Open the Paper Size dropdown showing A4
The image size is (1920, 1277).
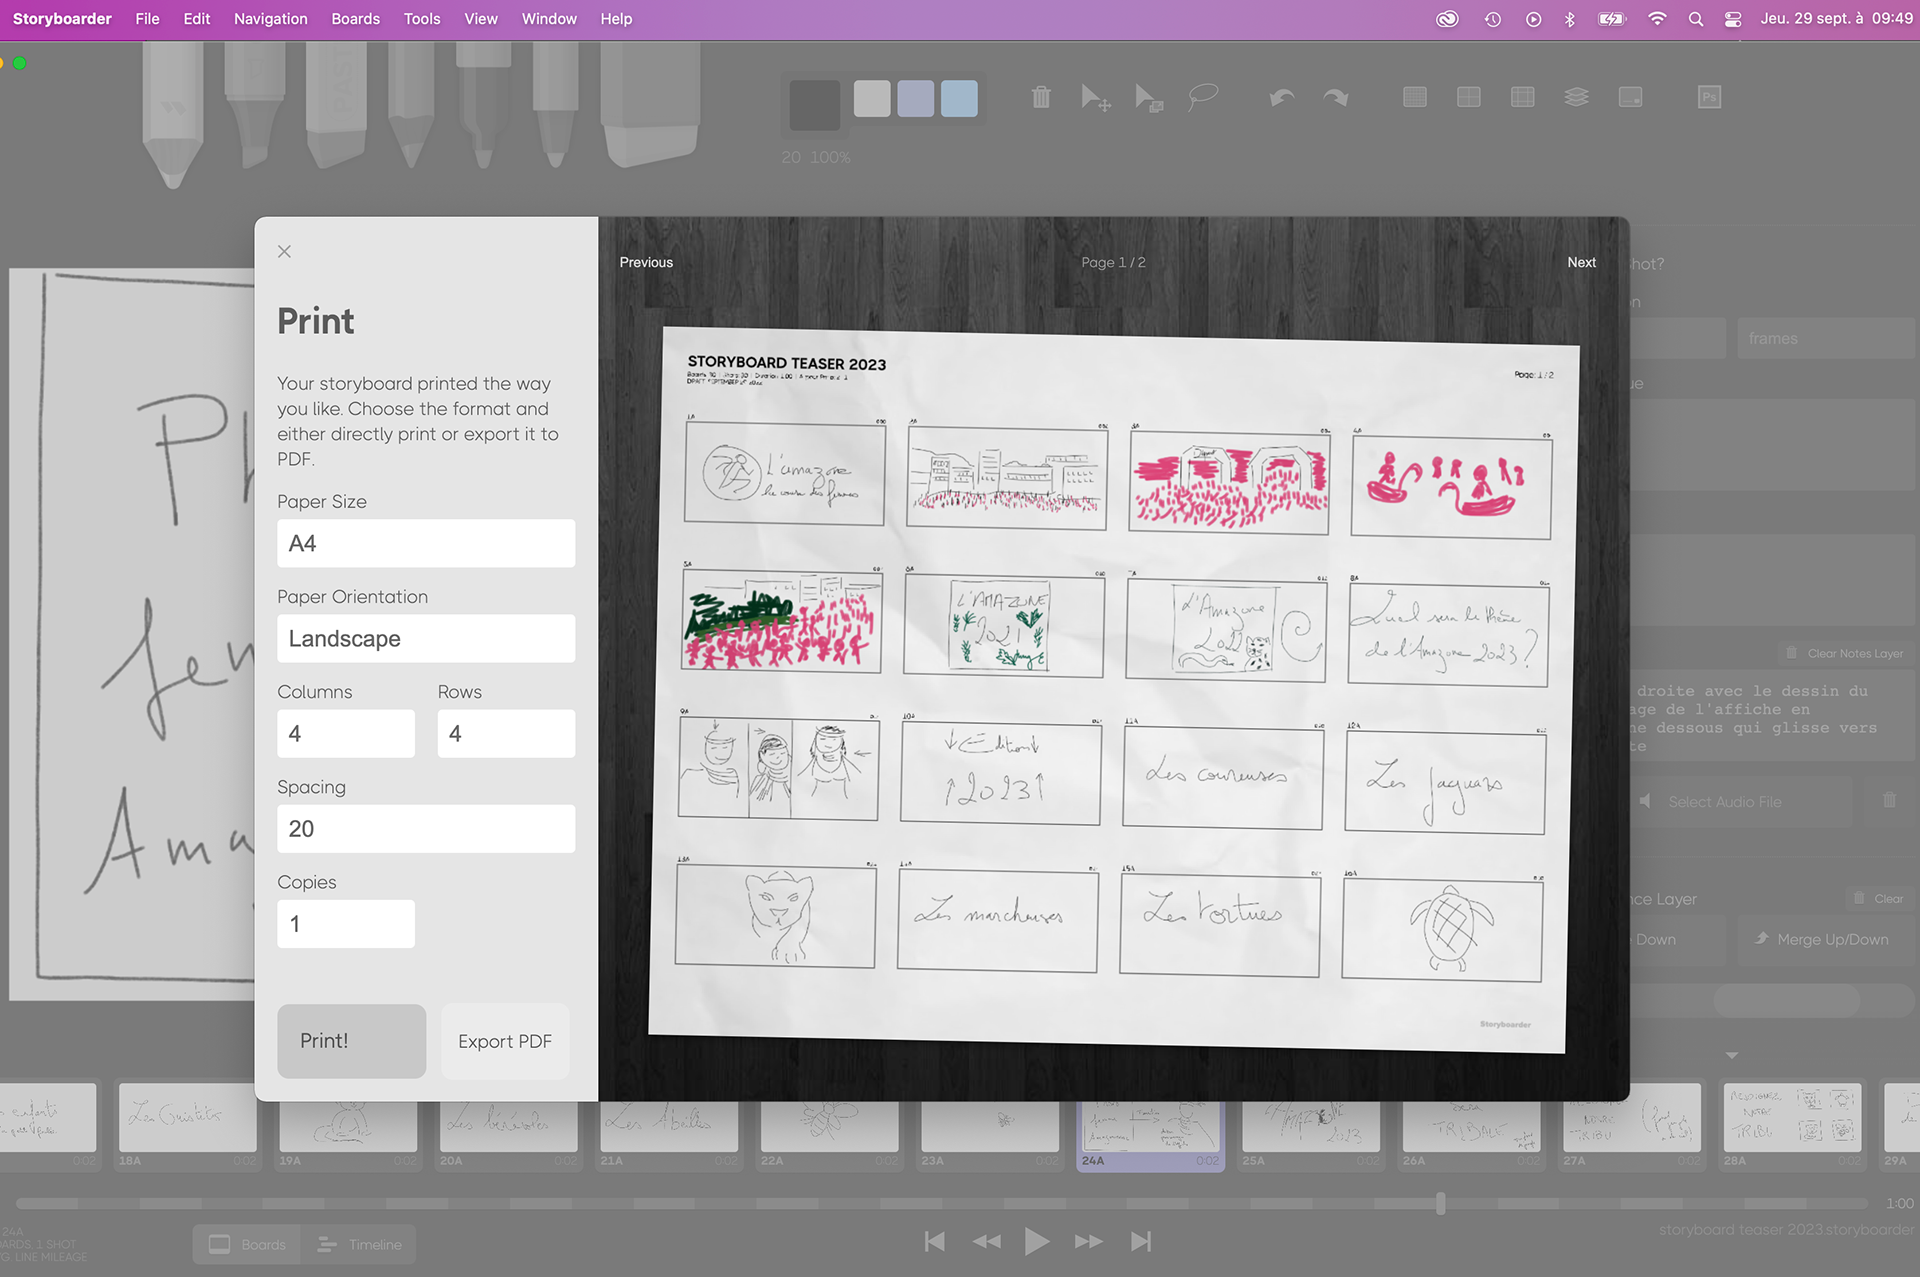(x=426, y=543)
